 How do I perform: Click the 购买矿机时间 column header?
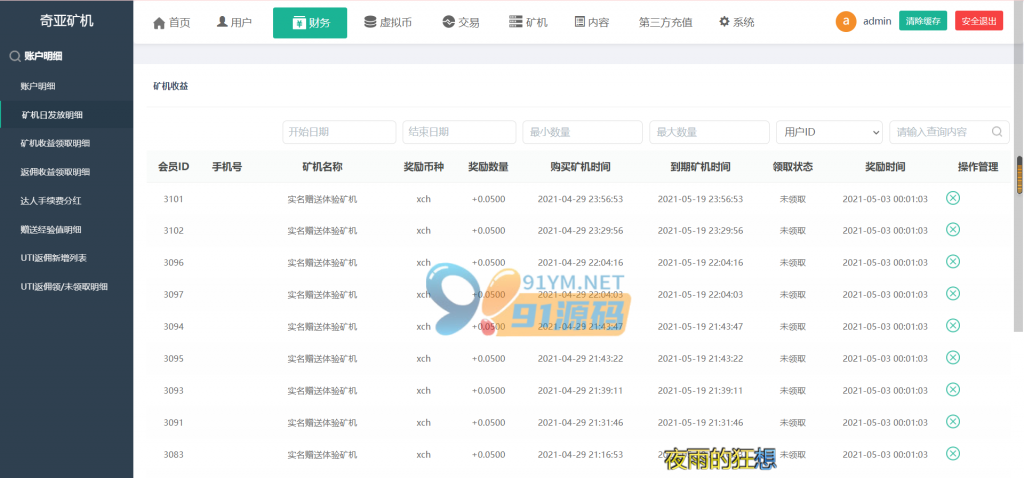click(581, 167)
